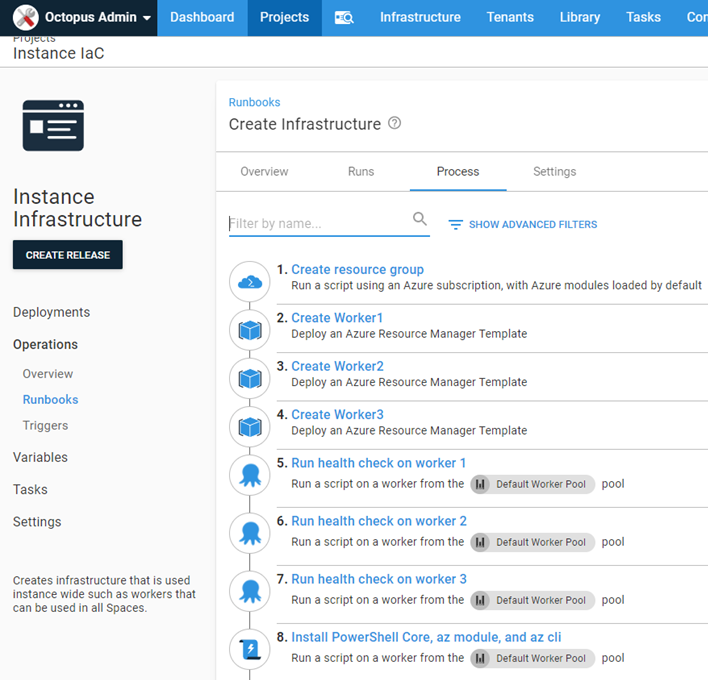
Task: Select Variables in the left sidebar
Action: pos(40,457)
